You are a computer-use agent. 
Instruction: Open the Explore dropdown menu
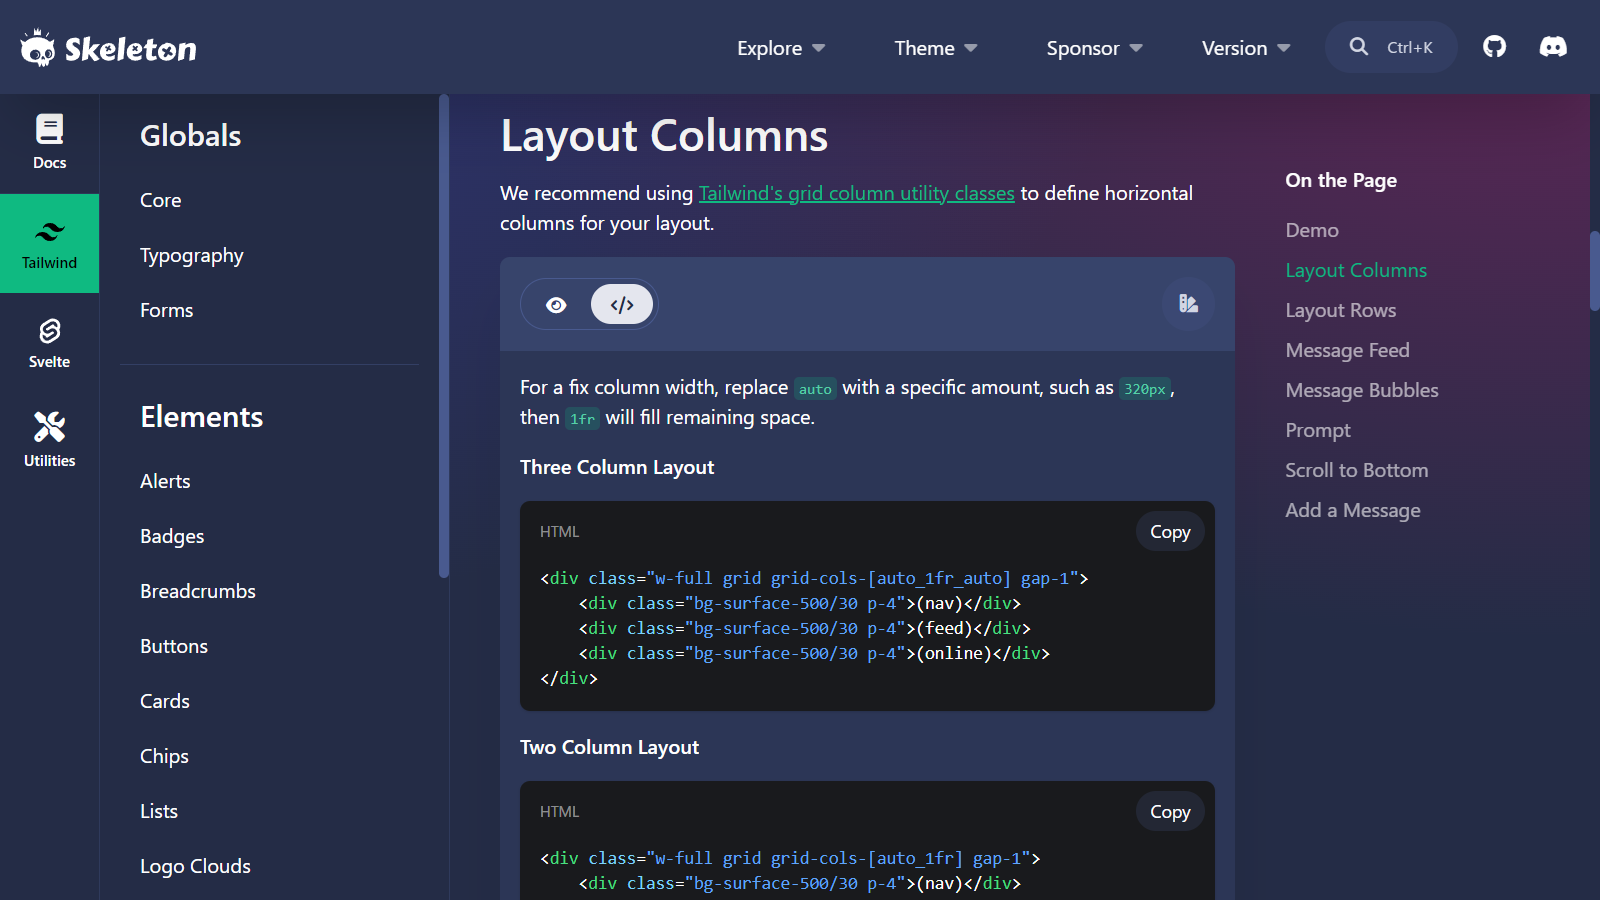tap(781, 48)
